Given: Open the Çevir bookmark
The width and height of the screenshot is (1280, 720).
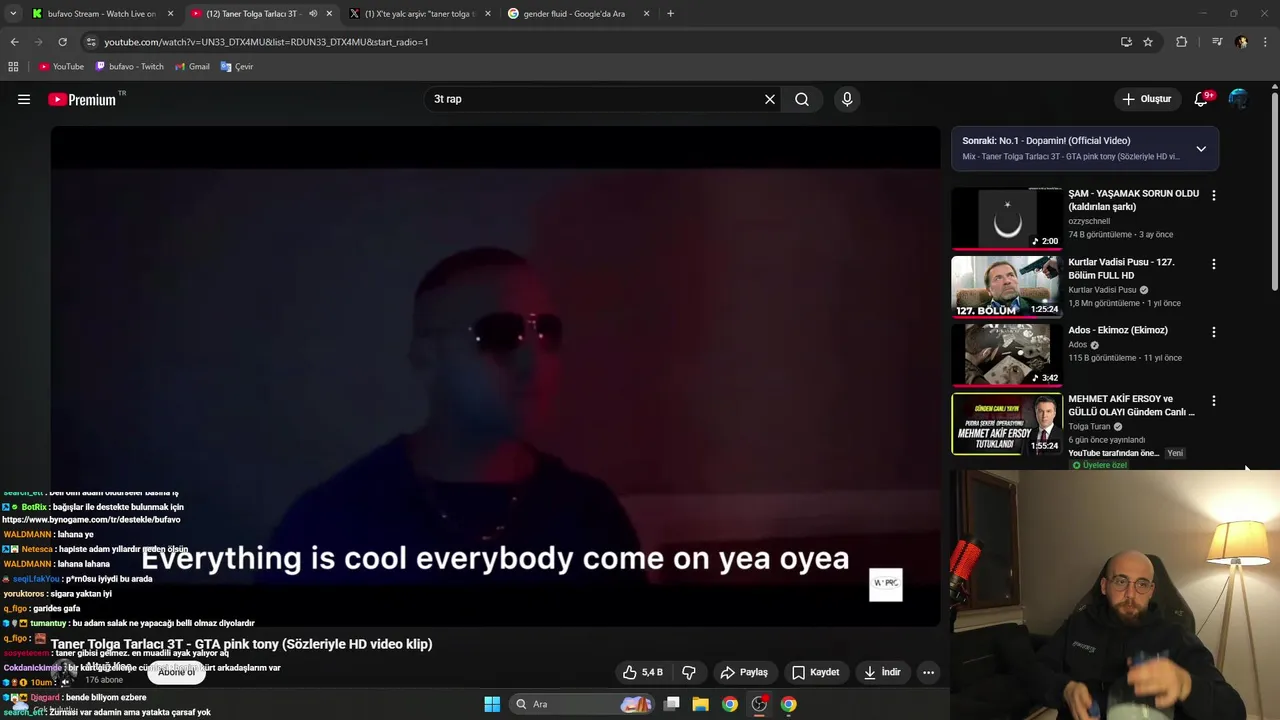Looking at the screenshot, I should pyautogui.click(x=237, y=67).
